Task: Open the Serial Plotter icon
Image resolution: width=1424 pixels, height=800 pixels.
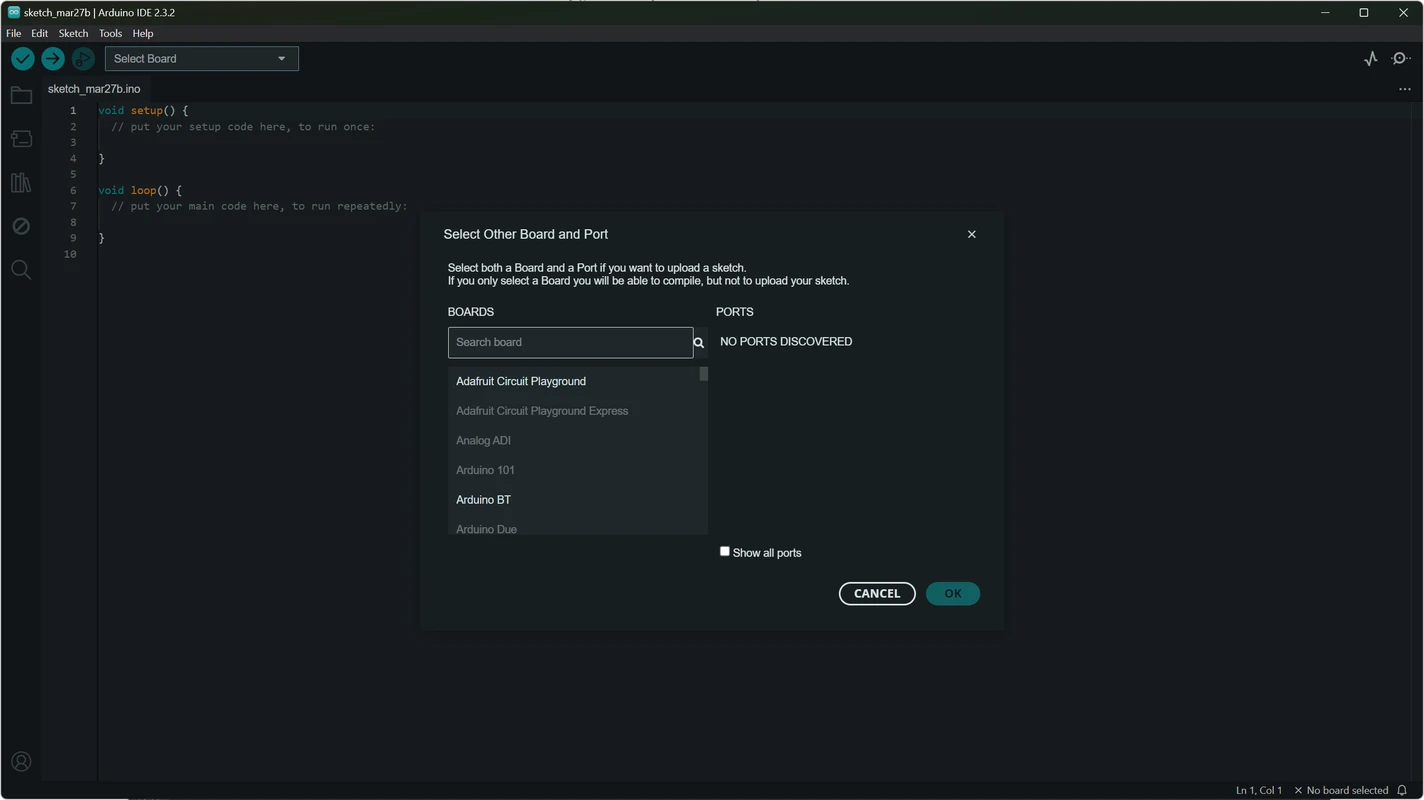Action: click(x=1371, y=59)
